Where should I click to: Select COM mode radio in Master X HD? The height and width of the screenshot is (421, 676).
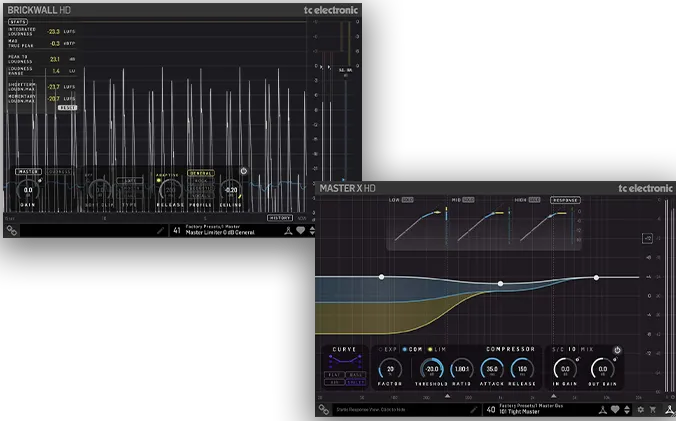[404, 349]
